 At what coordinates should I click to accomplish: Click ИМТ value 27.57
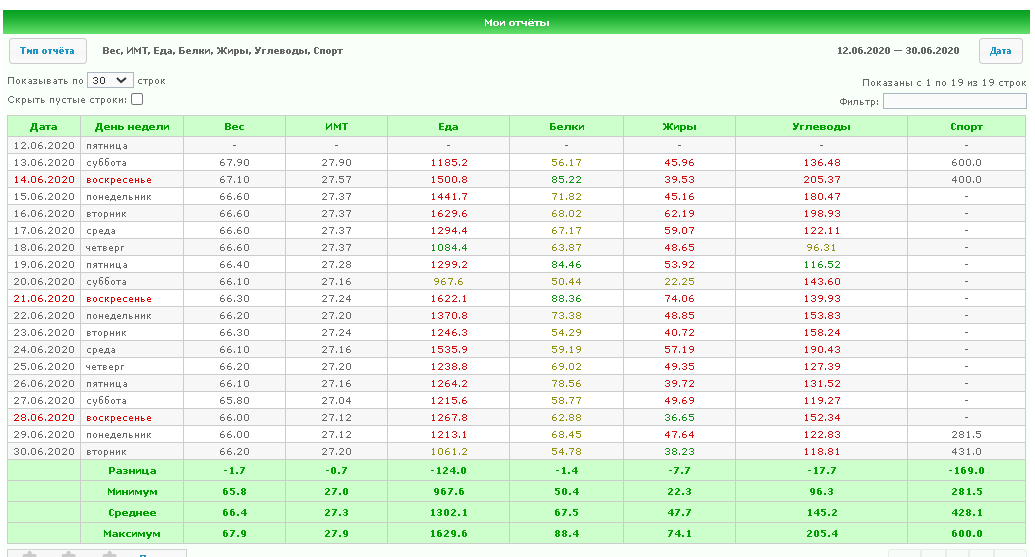coord(336,180)
